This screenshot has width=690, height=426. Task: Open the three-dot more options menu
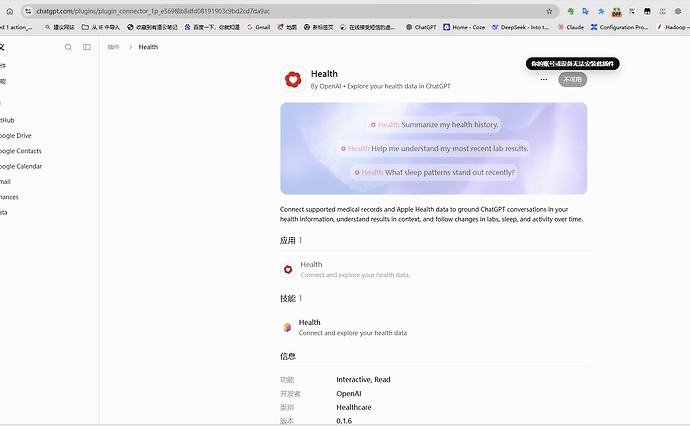[x=544, y=80]
